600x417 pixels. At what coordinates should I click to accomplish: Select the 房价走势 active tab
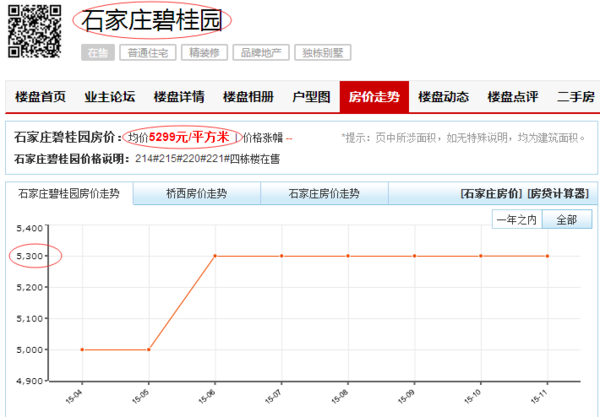tap(374, 97)
